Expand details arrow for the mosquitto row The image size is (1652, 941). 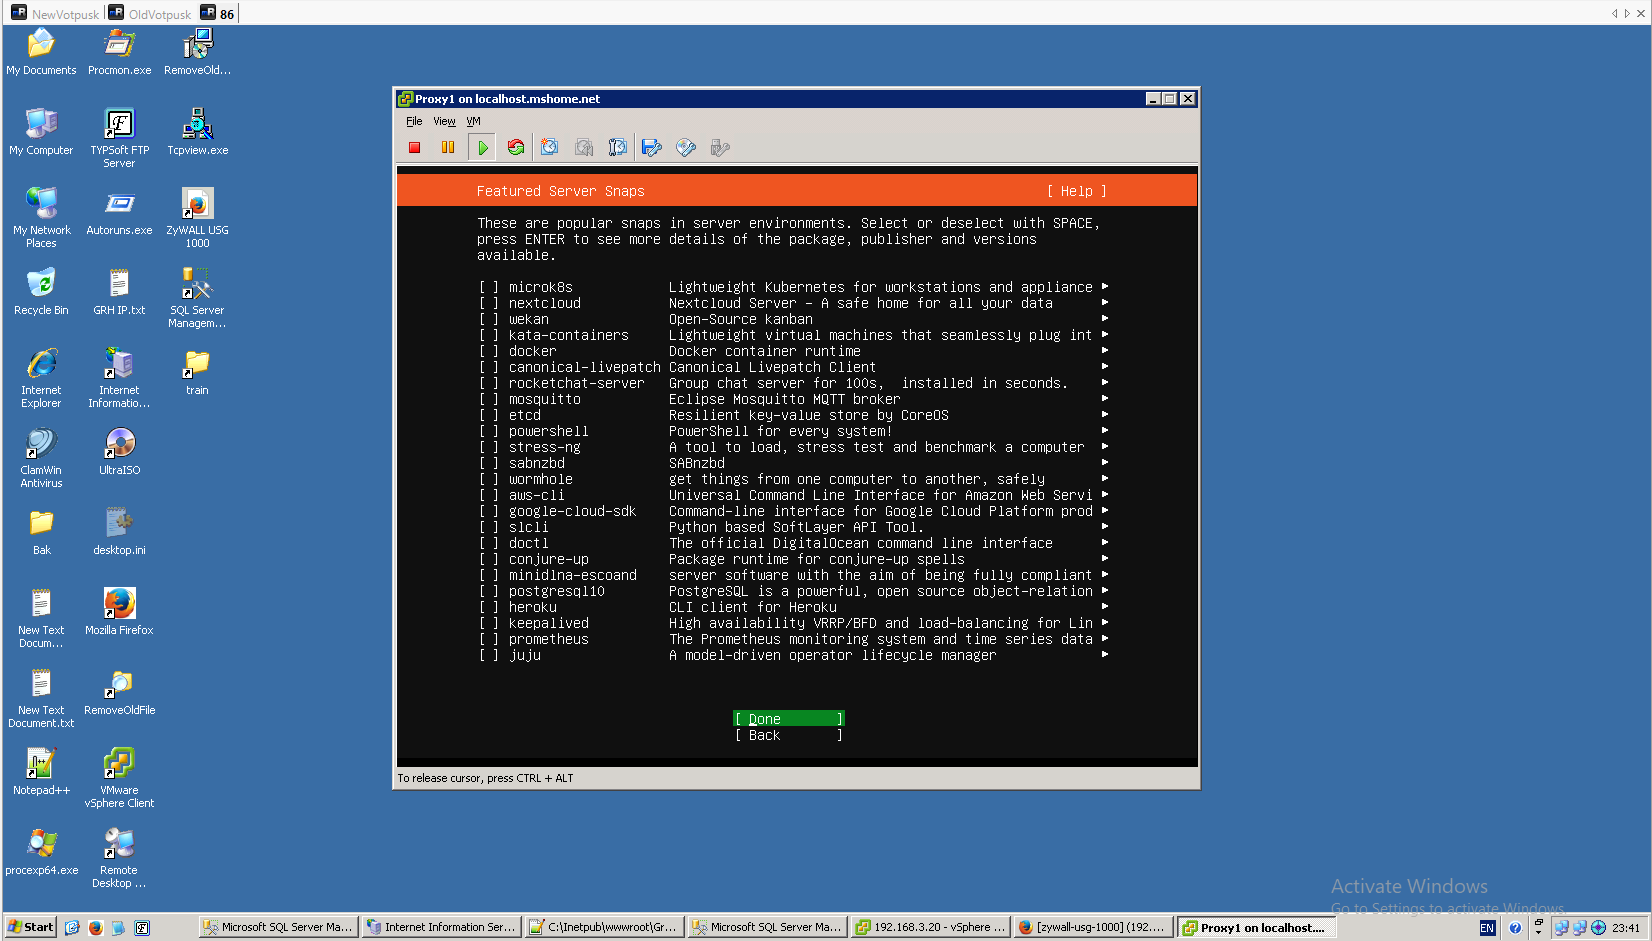[x=1105, y=399]
